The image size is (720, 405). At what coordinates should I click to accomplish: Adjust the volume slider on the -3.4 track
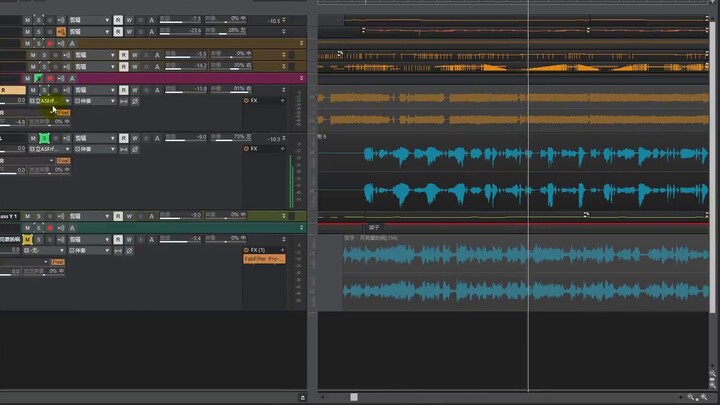coord(180,241)
